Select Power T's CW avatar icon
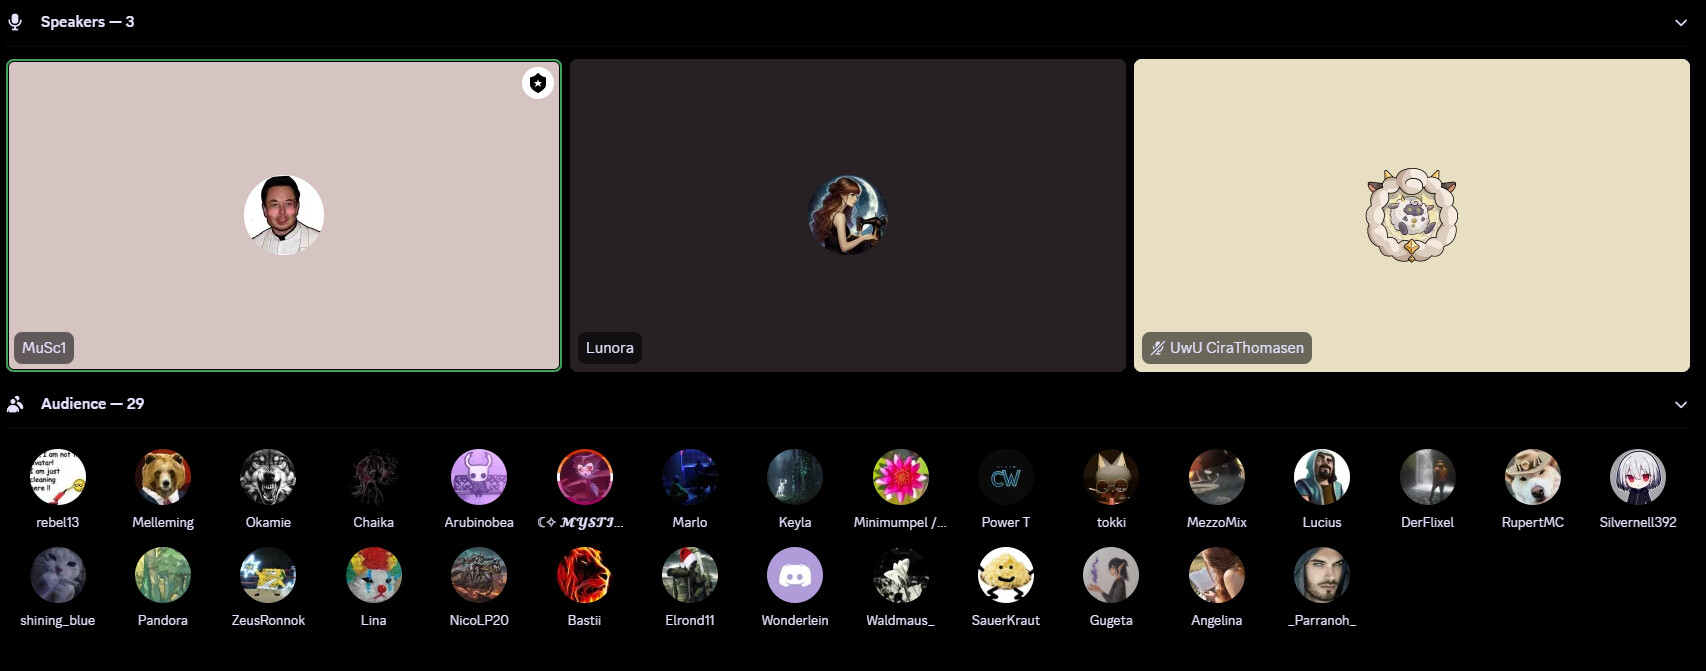The height and width of the screenshot is (671, 1706). 1005,477
